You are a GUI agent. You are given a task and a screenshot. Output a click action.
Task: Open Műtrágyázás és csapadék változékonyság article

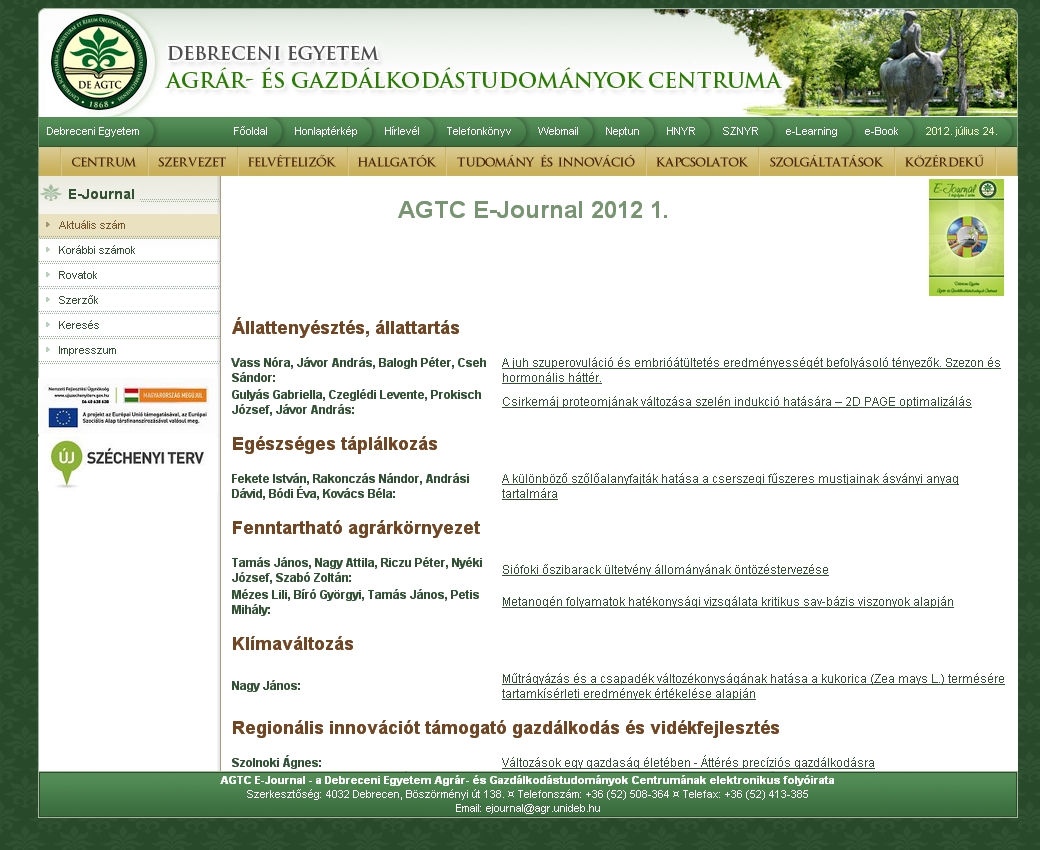coord(753,686)
